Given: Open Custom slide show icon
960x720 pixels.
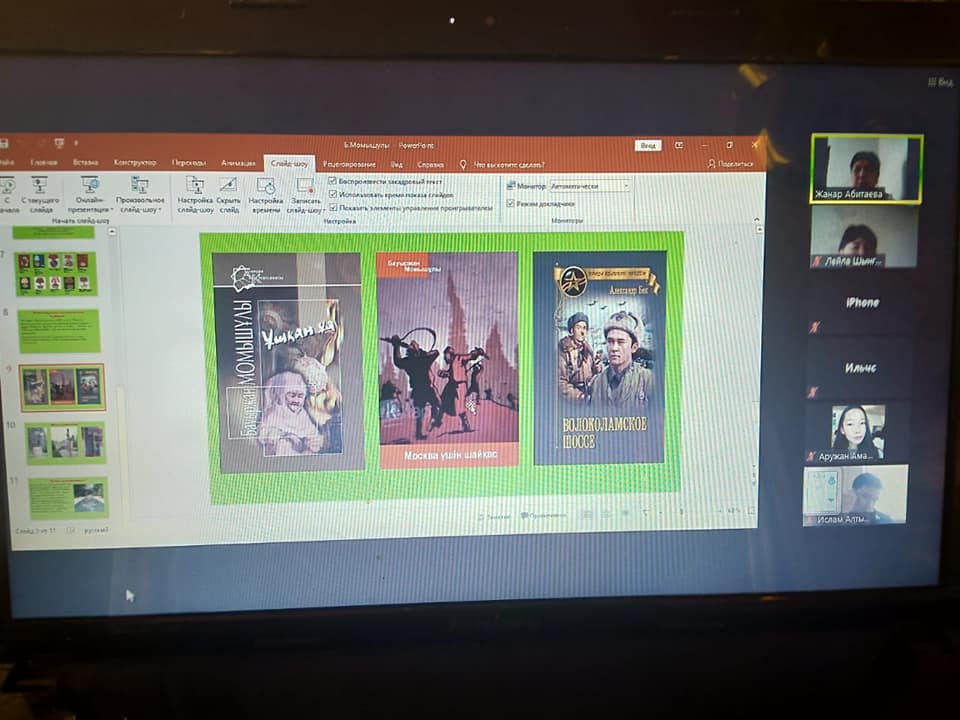Looking at the screenshot, I should tap(140, 186).
